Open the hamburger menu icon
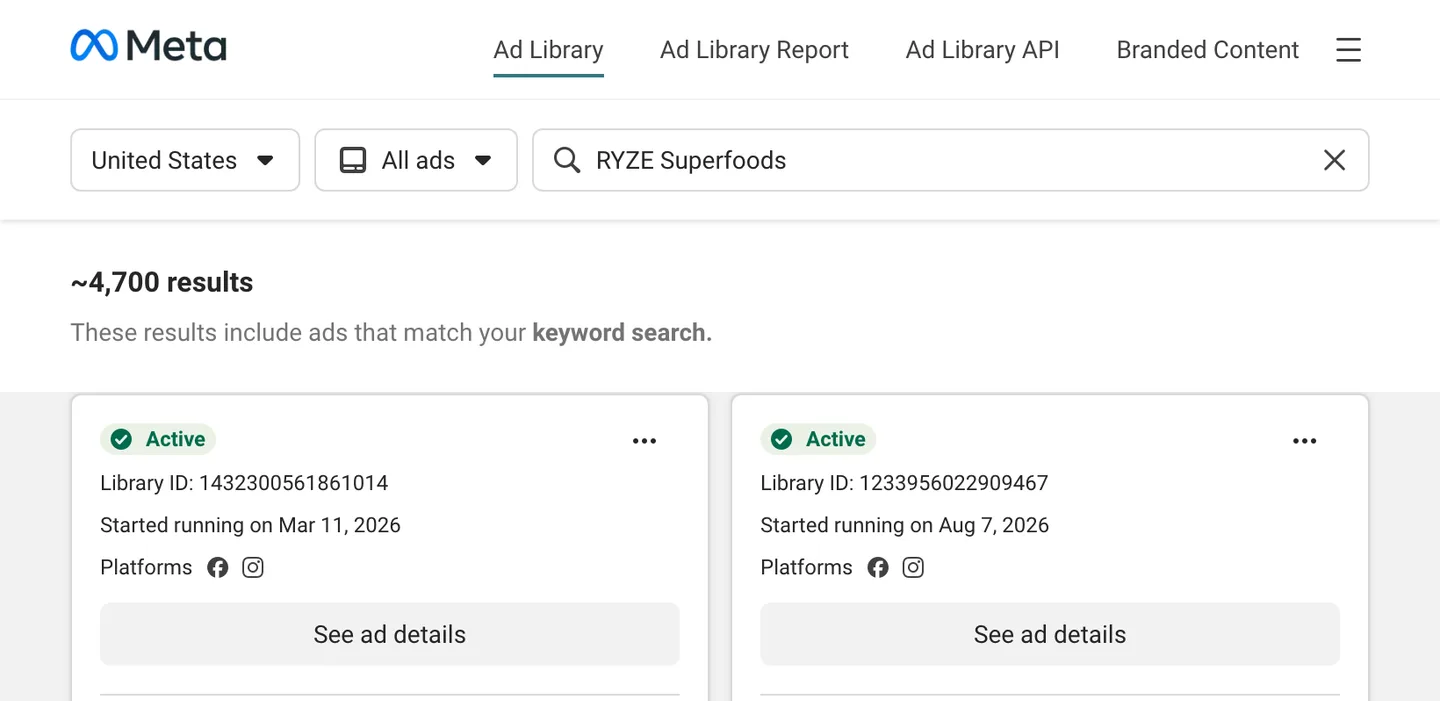The width and height of the screenshot is (1440, 701). point(1348,50)
